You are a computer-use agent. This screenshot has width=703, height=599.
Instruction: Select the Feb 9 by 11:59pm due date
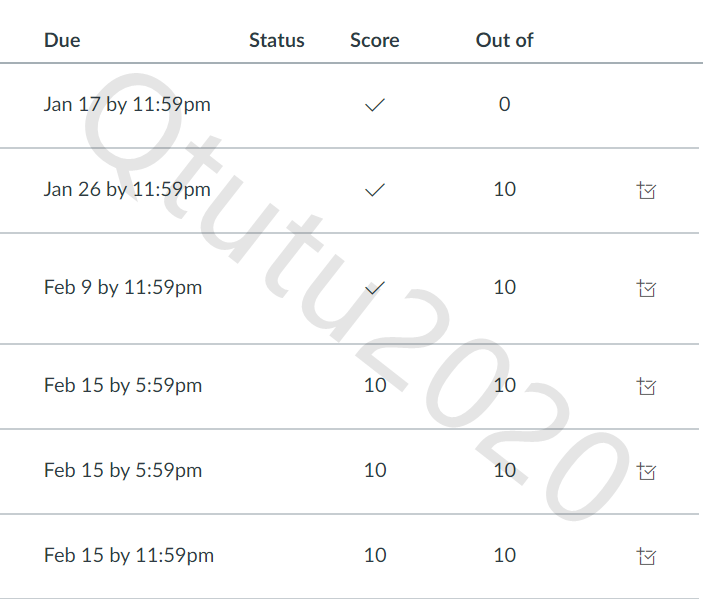pyautogui.click(x=123, y=288)
